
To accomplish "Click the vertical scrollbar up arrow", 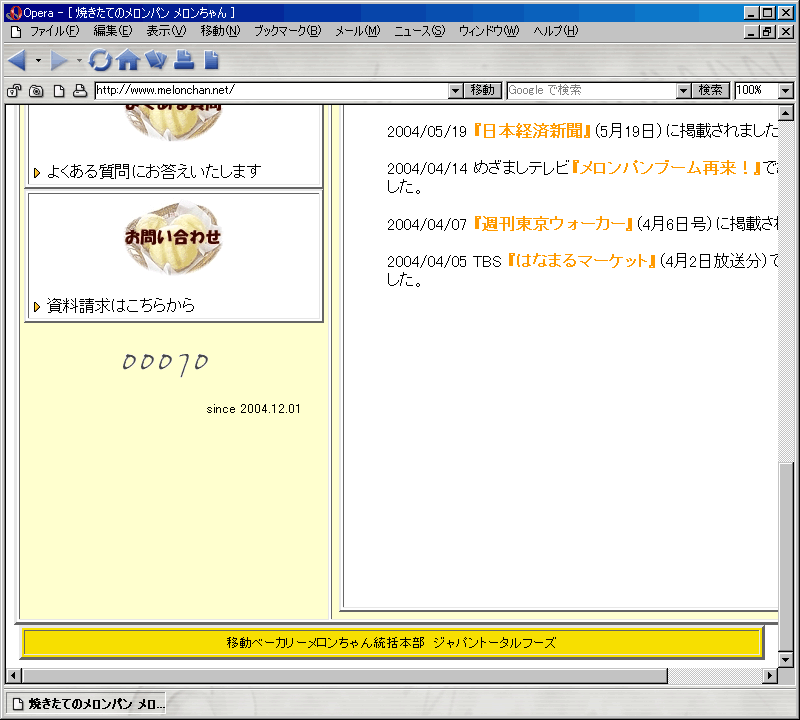I will tap(786, 113).
